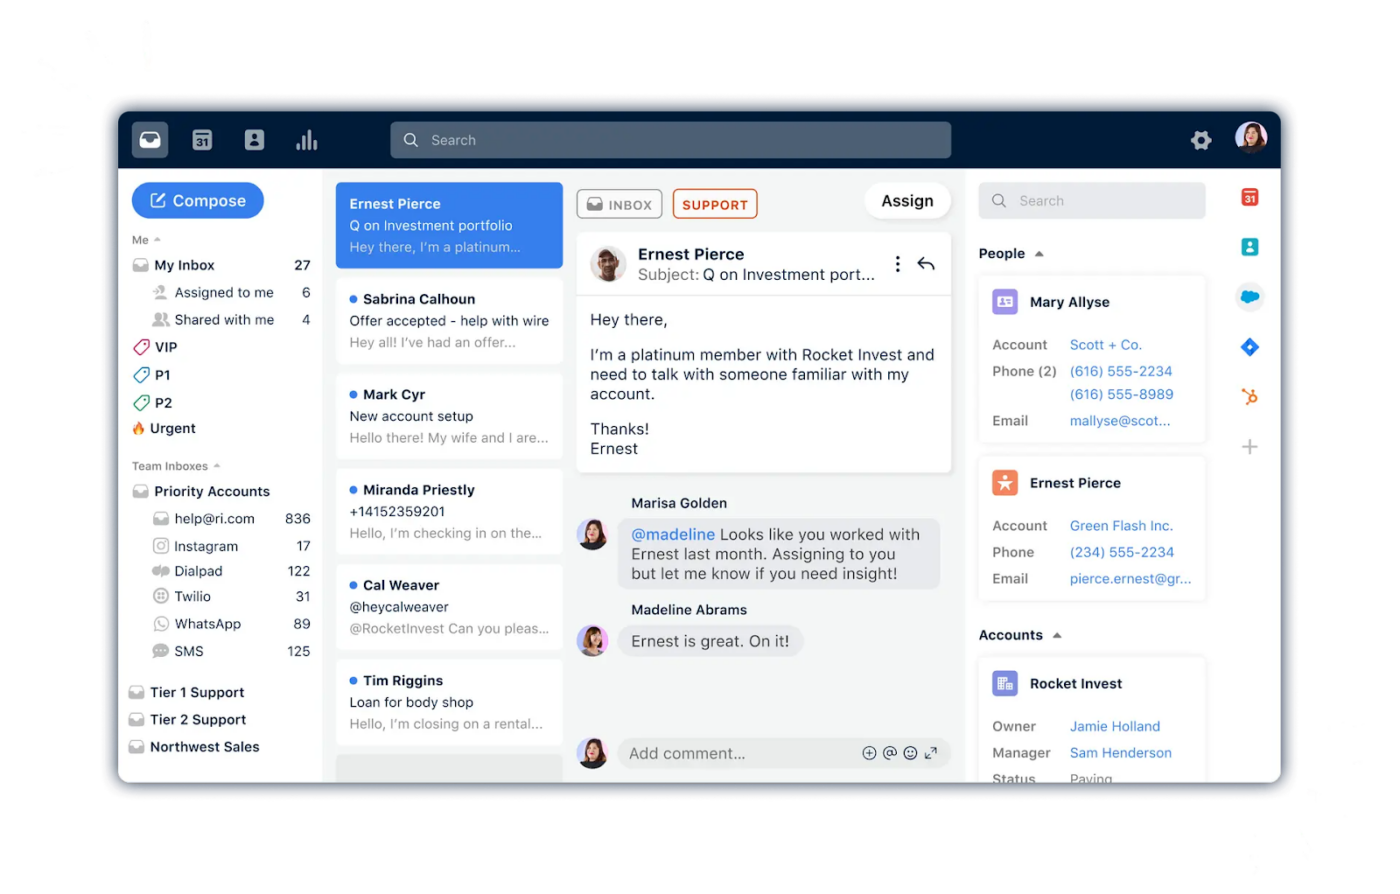Open the contacts icon in top navigation
1400x894 pixels.
[254, 140]
